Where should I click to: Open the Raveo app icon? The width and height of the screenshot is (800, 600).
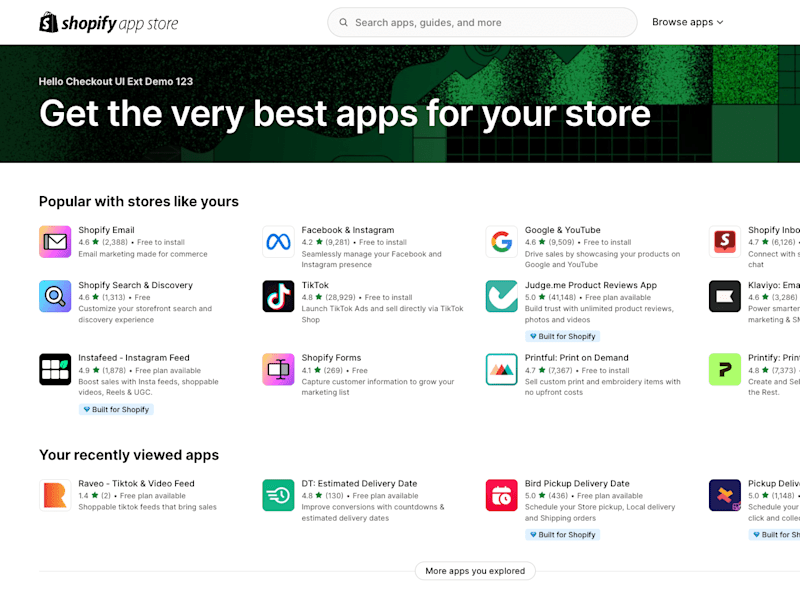55,495
